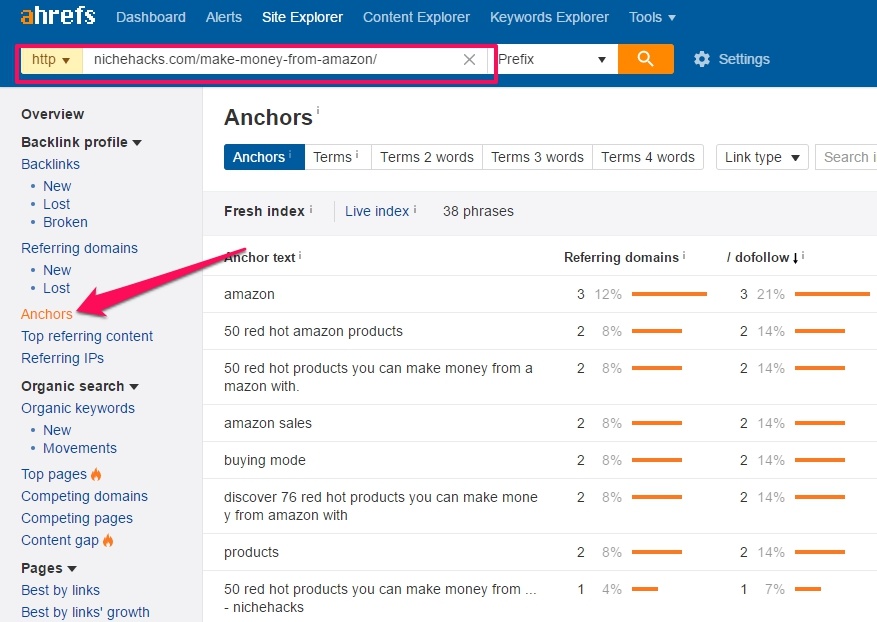Open Anchors in the sidebar
The height and width of the screenshot is (622, 877).
pyautogui.click(x=47, y=314)
